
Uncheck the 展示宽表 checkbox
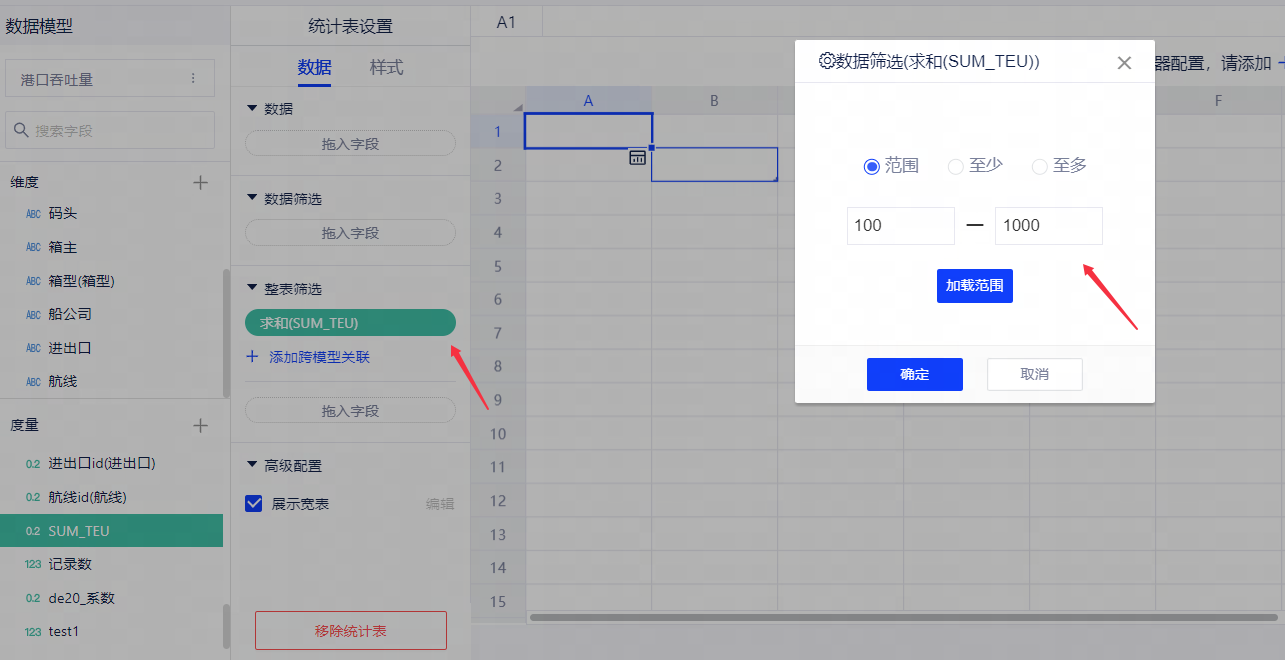[254, 504]
